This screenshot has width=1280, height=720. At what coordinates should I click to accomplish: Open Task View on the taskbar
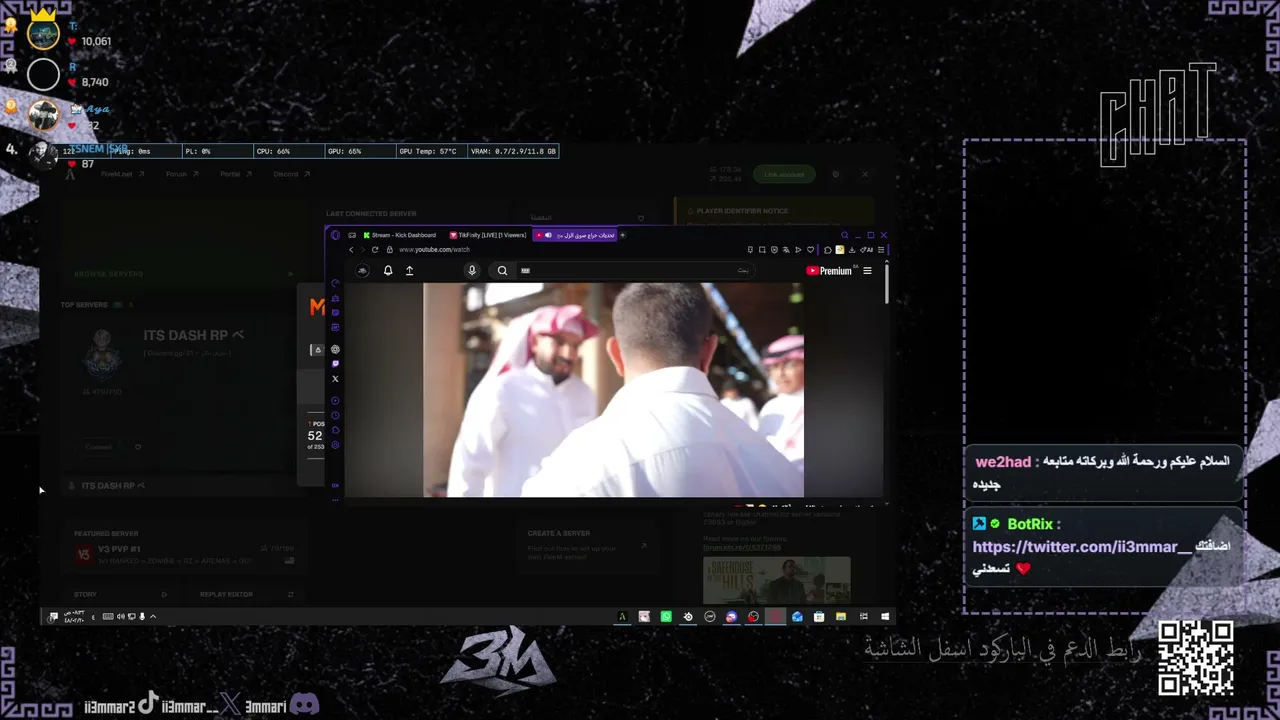click(x=863, y=617)
